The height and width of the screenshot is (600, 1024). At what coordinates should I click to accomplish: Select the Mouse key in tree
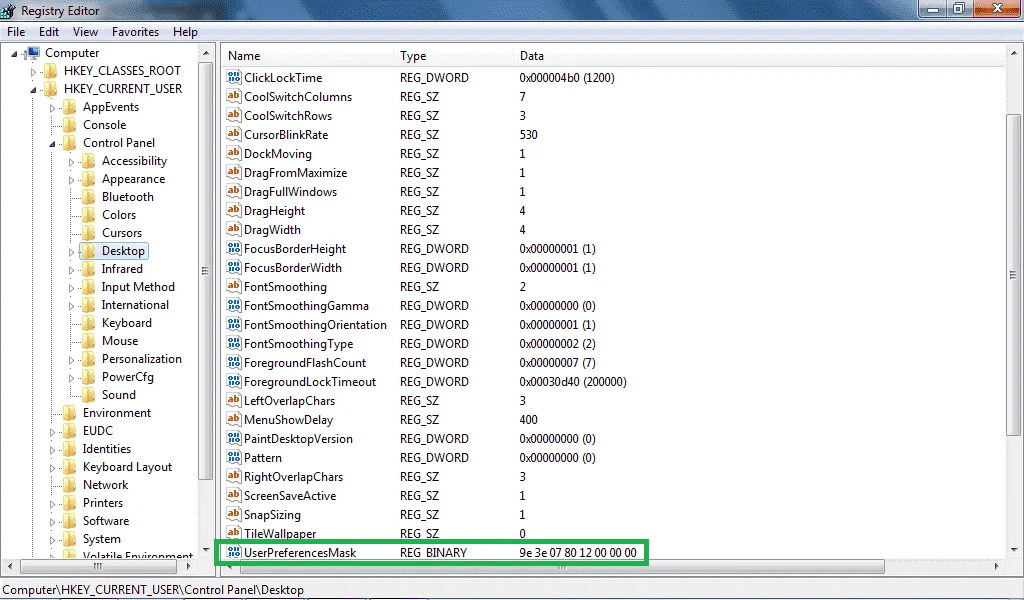point(120,341)
